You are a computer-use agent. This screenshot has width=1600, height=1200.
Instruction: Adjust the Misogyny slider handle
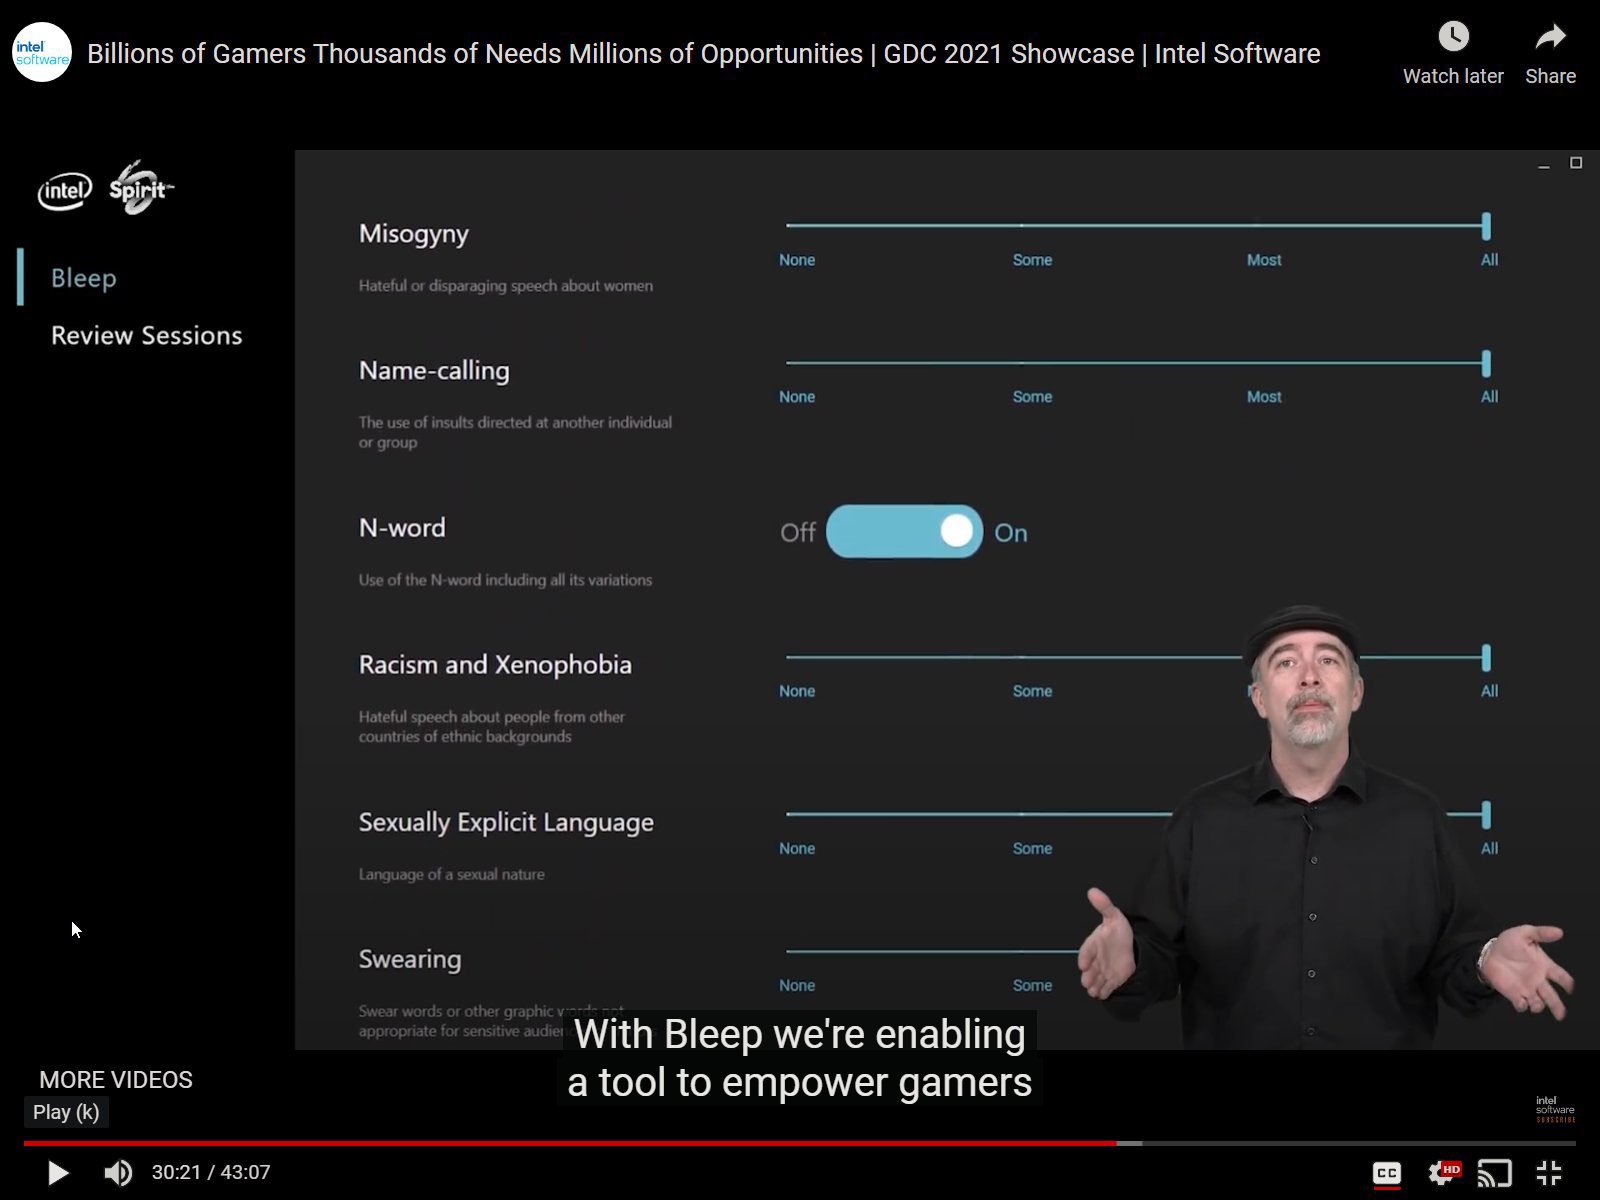pos(1486,226)
